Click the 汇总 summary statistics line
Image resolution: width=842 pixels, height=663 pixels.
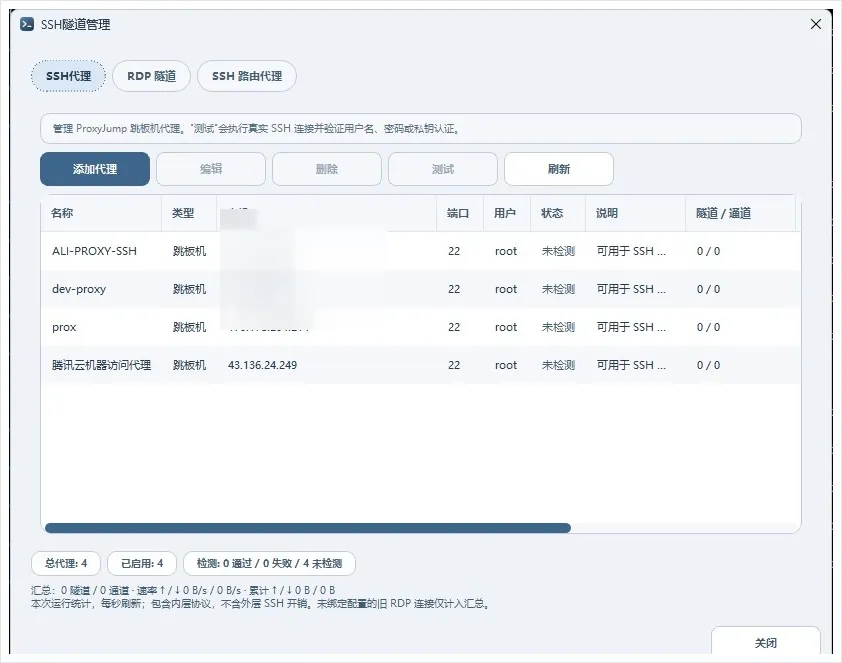point(183,591)
